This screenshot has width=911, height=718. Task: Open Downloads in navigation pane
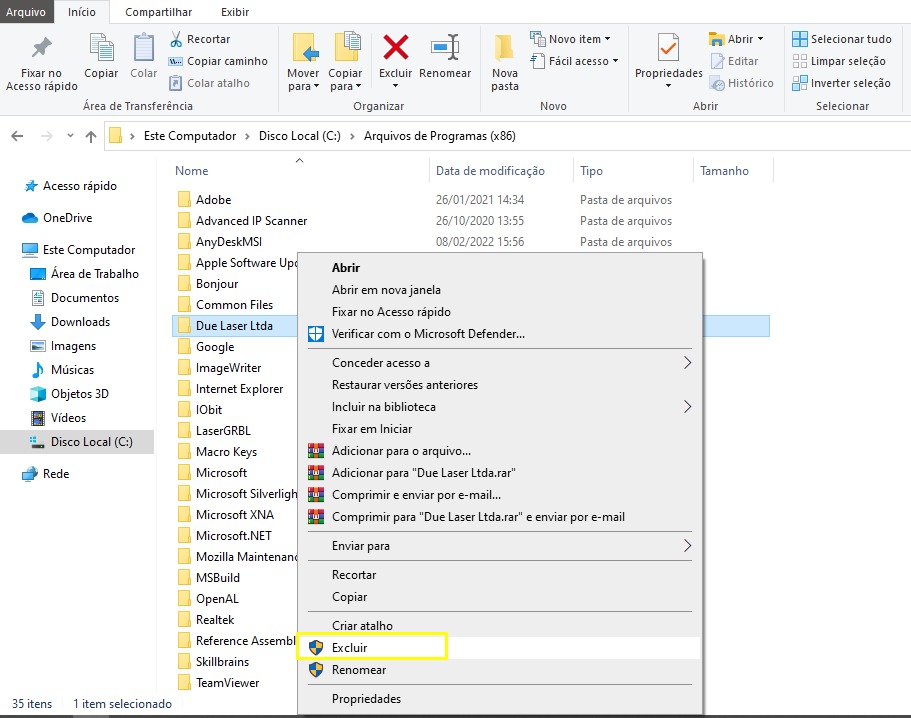click(x=70, y=322)
